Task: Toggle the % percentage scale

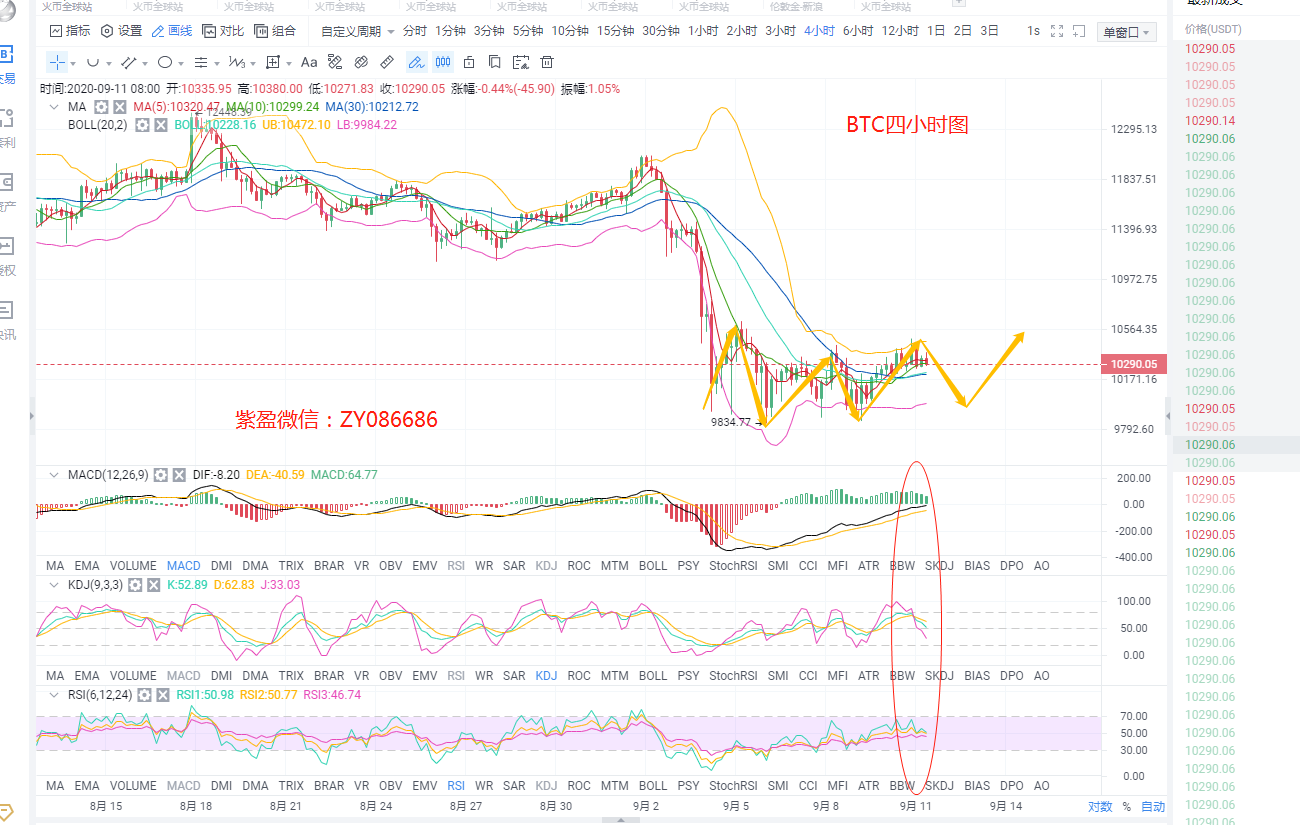Action: [x=1126, y=806]
